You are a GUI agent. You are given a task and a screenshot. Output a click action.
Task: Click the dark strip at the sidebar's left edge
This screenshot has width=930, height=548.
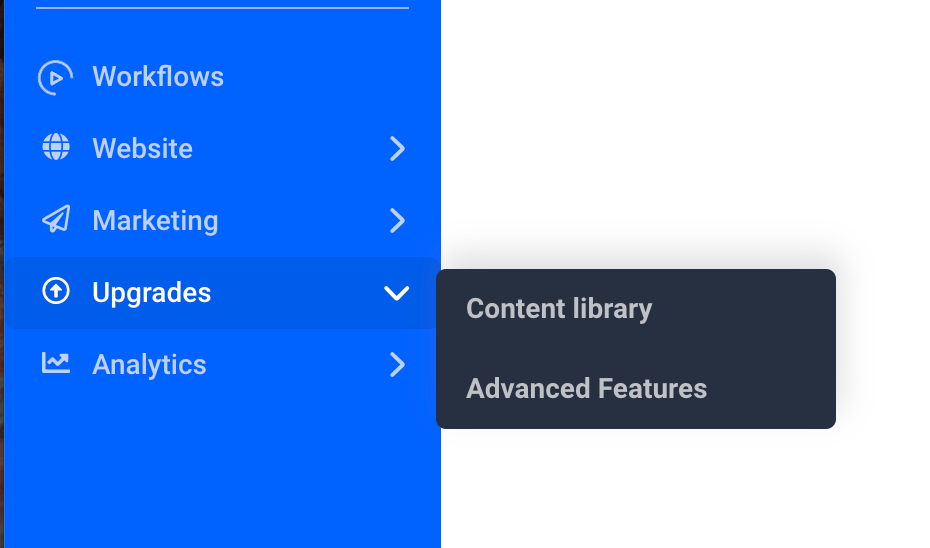tap(2, 274)
